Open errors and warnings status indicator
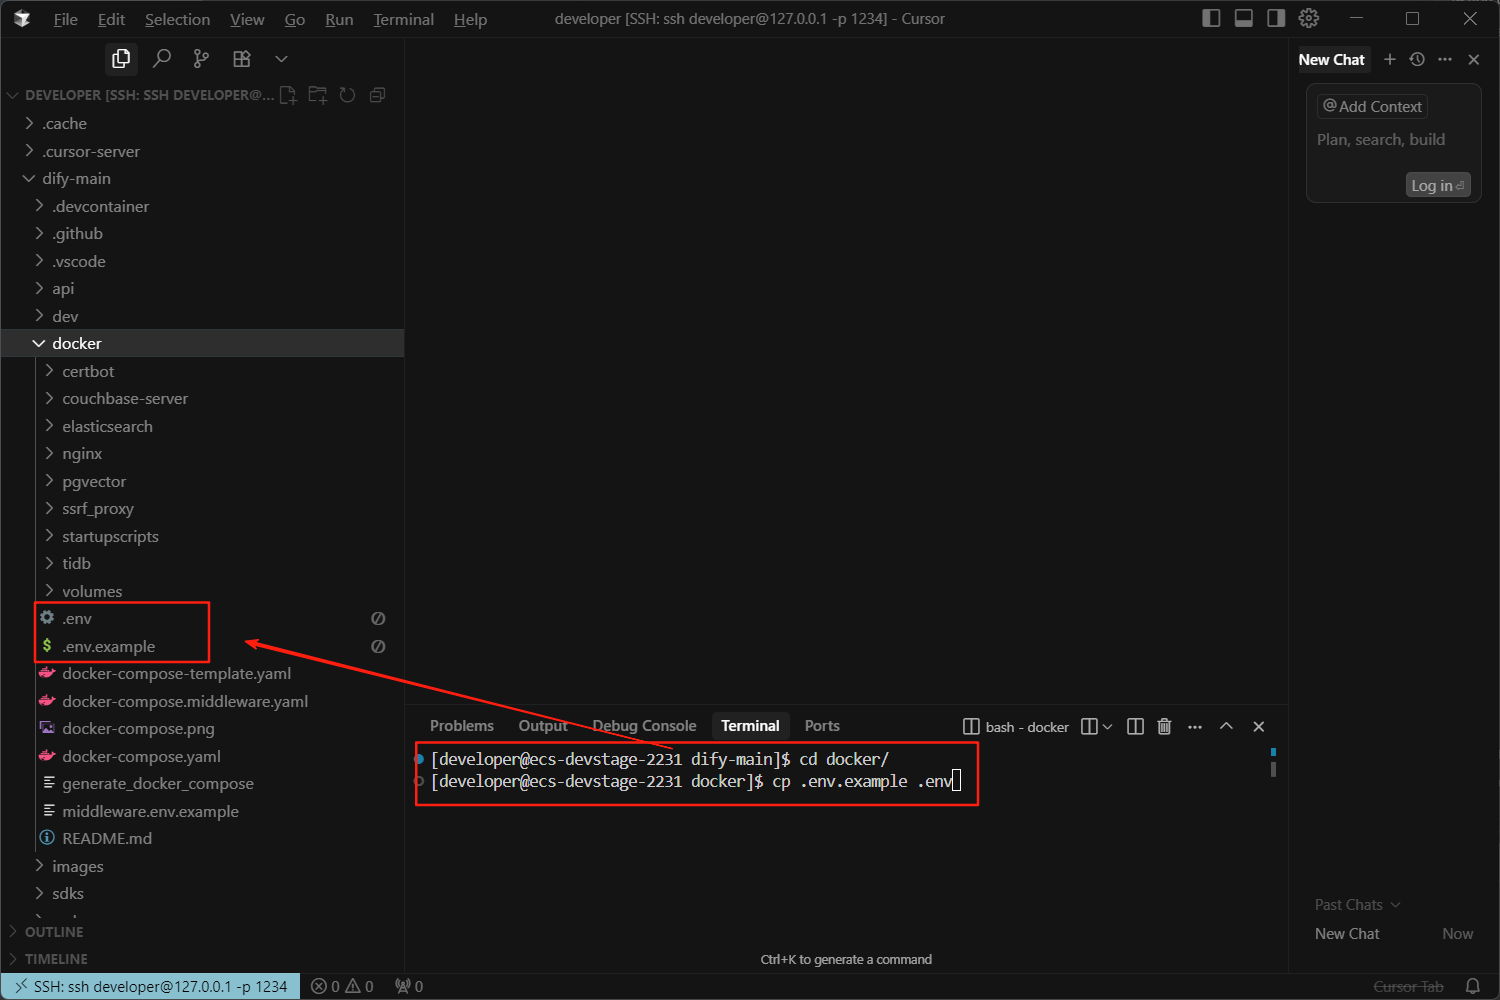1500x1000 pixels. coord(342,987)
